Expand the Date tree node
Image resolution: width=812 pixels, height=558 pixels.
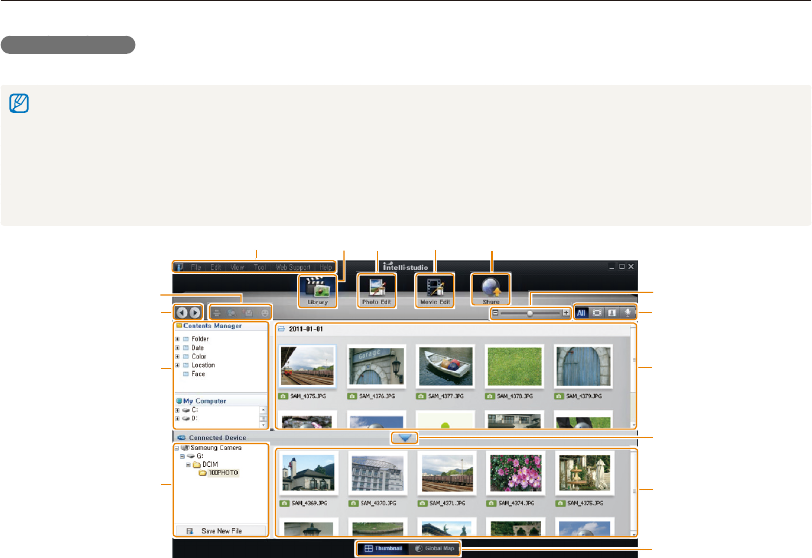click(178, 348)
